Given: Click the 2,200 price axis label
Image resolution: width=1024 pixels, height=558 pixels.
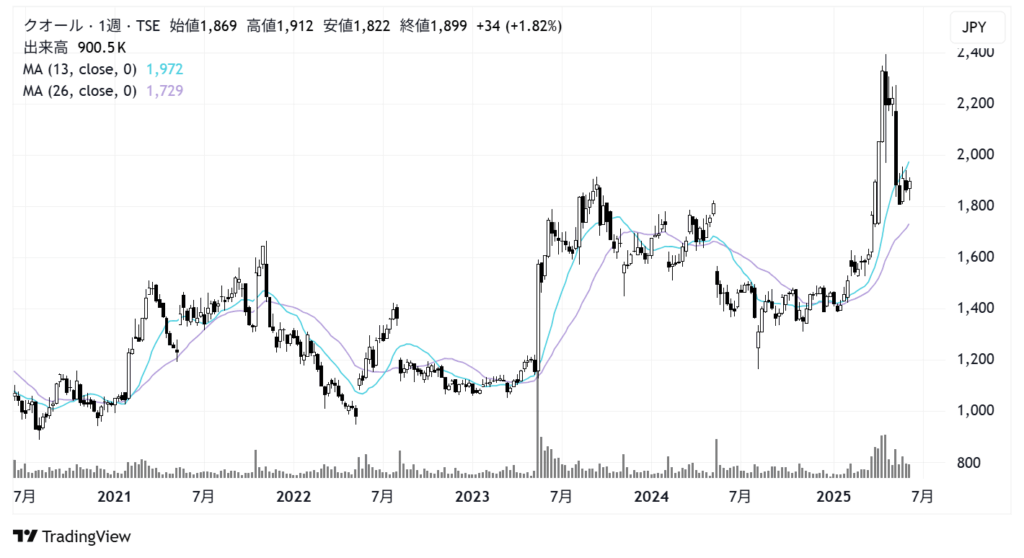Looking at the screenshot, I should pos(975,103).
